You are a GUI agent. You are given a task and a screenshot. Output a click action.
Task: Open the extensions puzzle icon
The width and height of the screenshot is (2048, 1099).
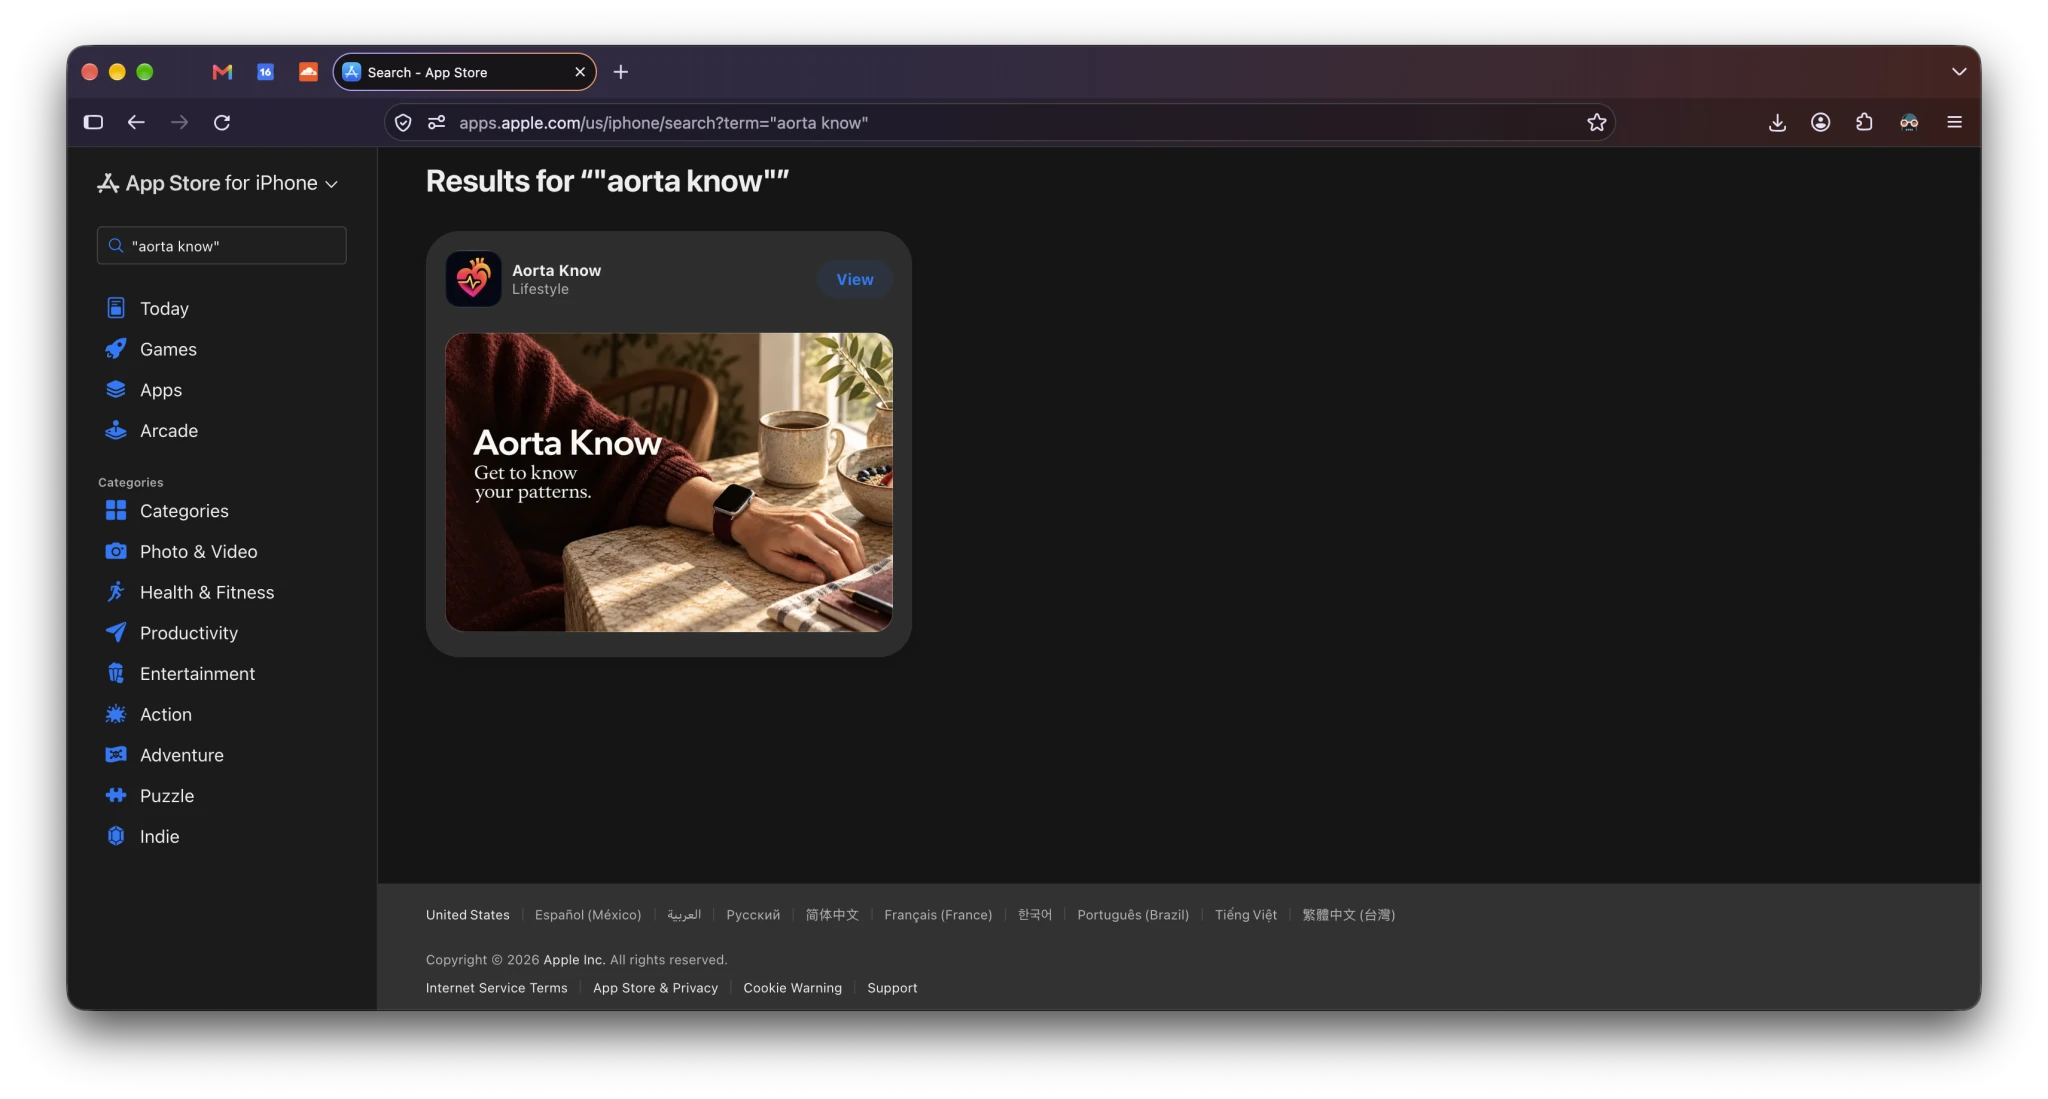[x=1864, y=122]
